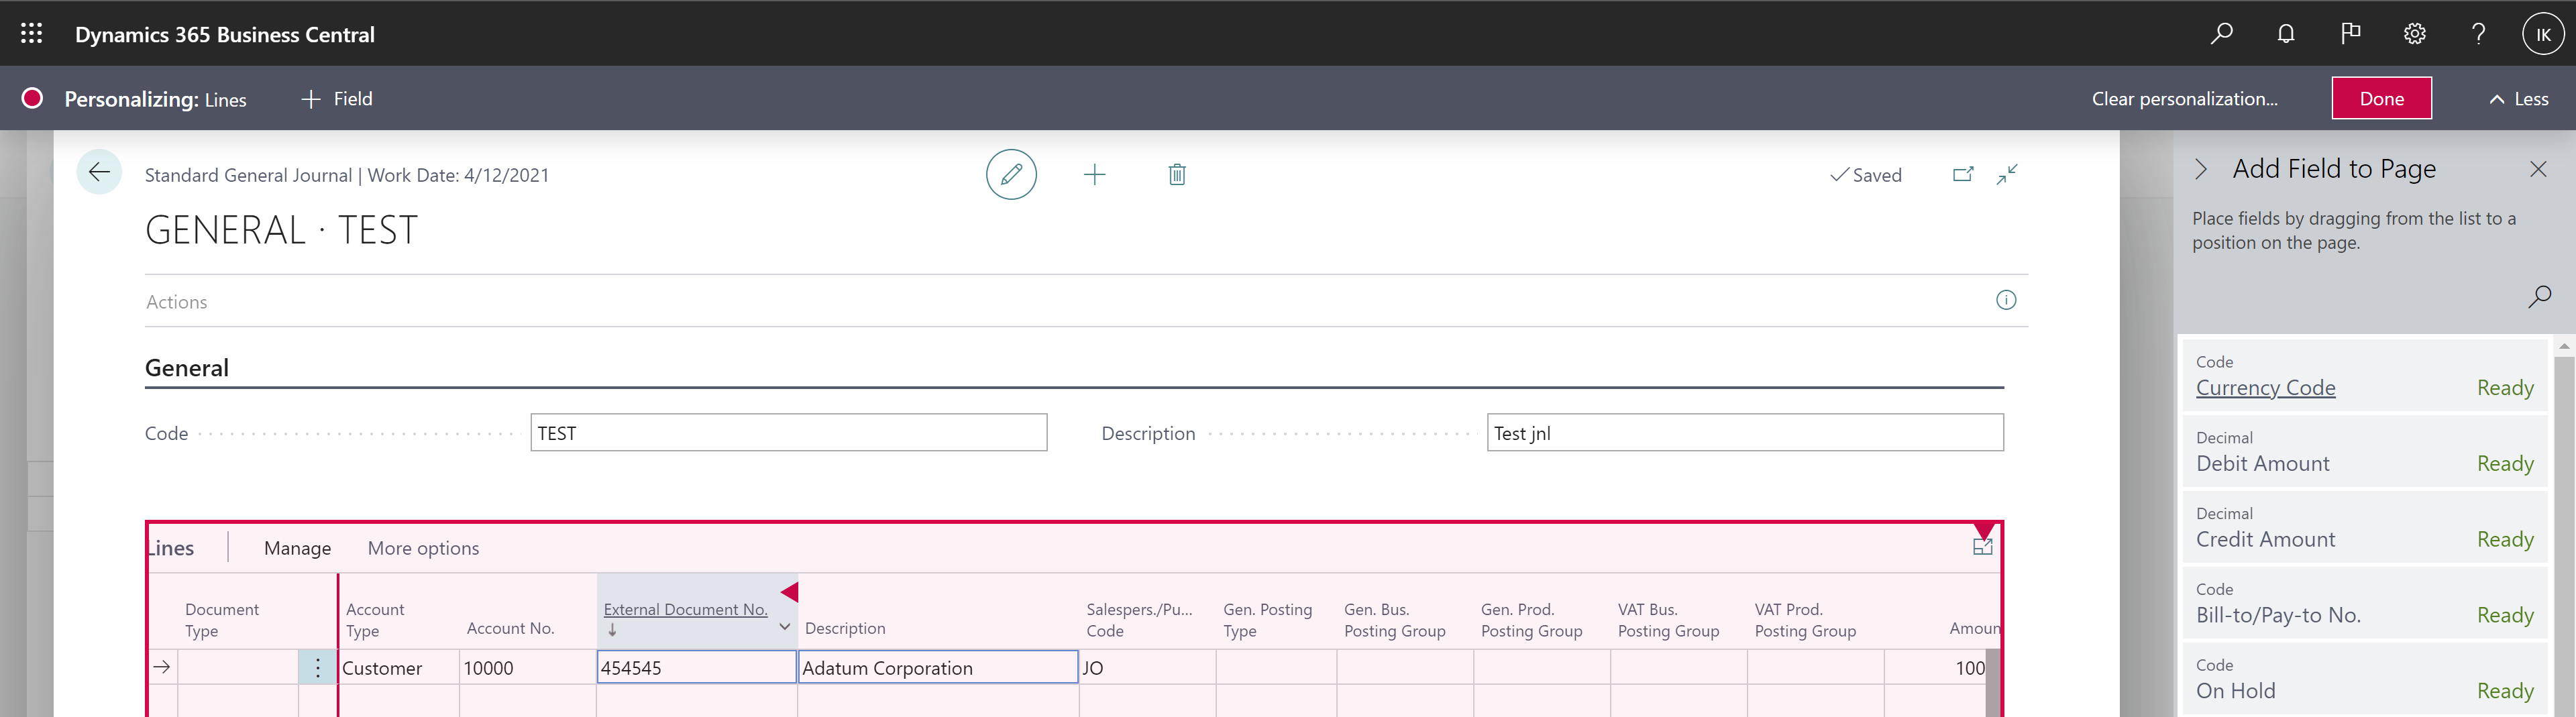Collapse the Add Field to Page chevron
The height and width of the screenshot is (717, 2576).
tap(2201, 169)
